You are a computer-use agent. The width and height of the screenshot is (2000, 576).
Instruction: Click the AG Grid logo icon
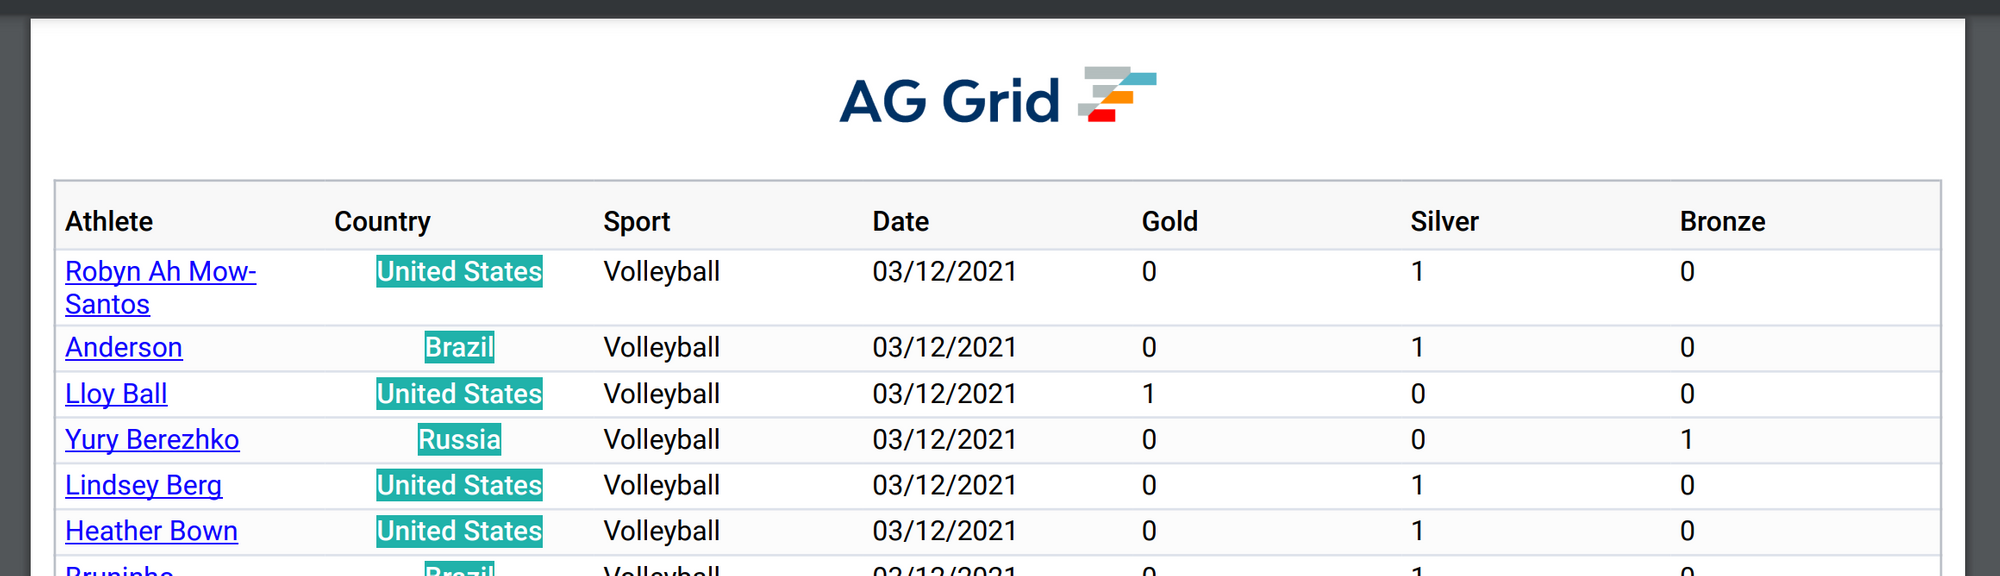coord(1117,94)
